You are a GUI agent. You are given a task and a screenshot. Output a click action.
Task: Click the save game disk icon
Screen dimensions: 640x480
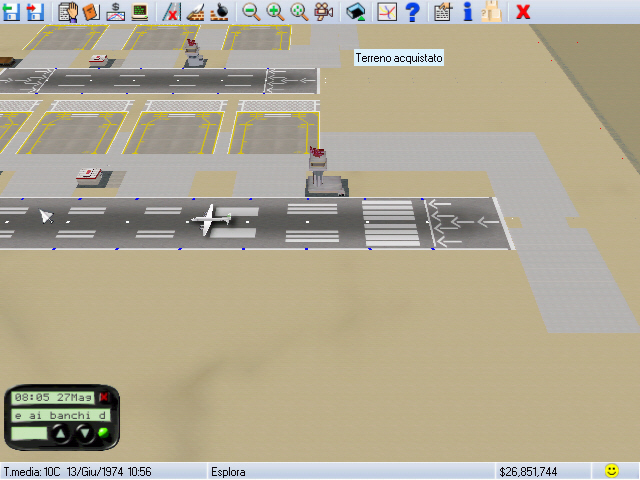click(35, 11)
